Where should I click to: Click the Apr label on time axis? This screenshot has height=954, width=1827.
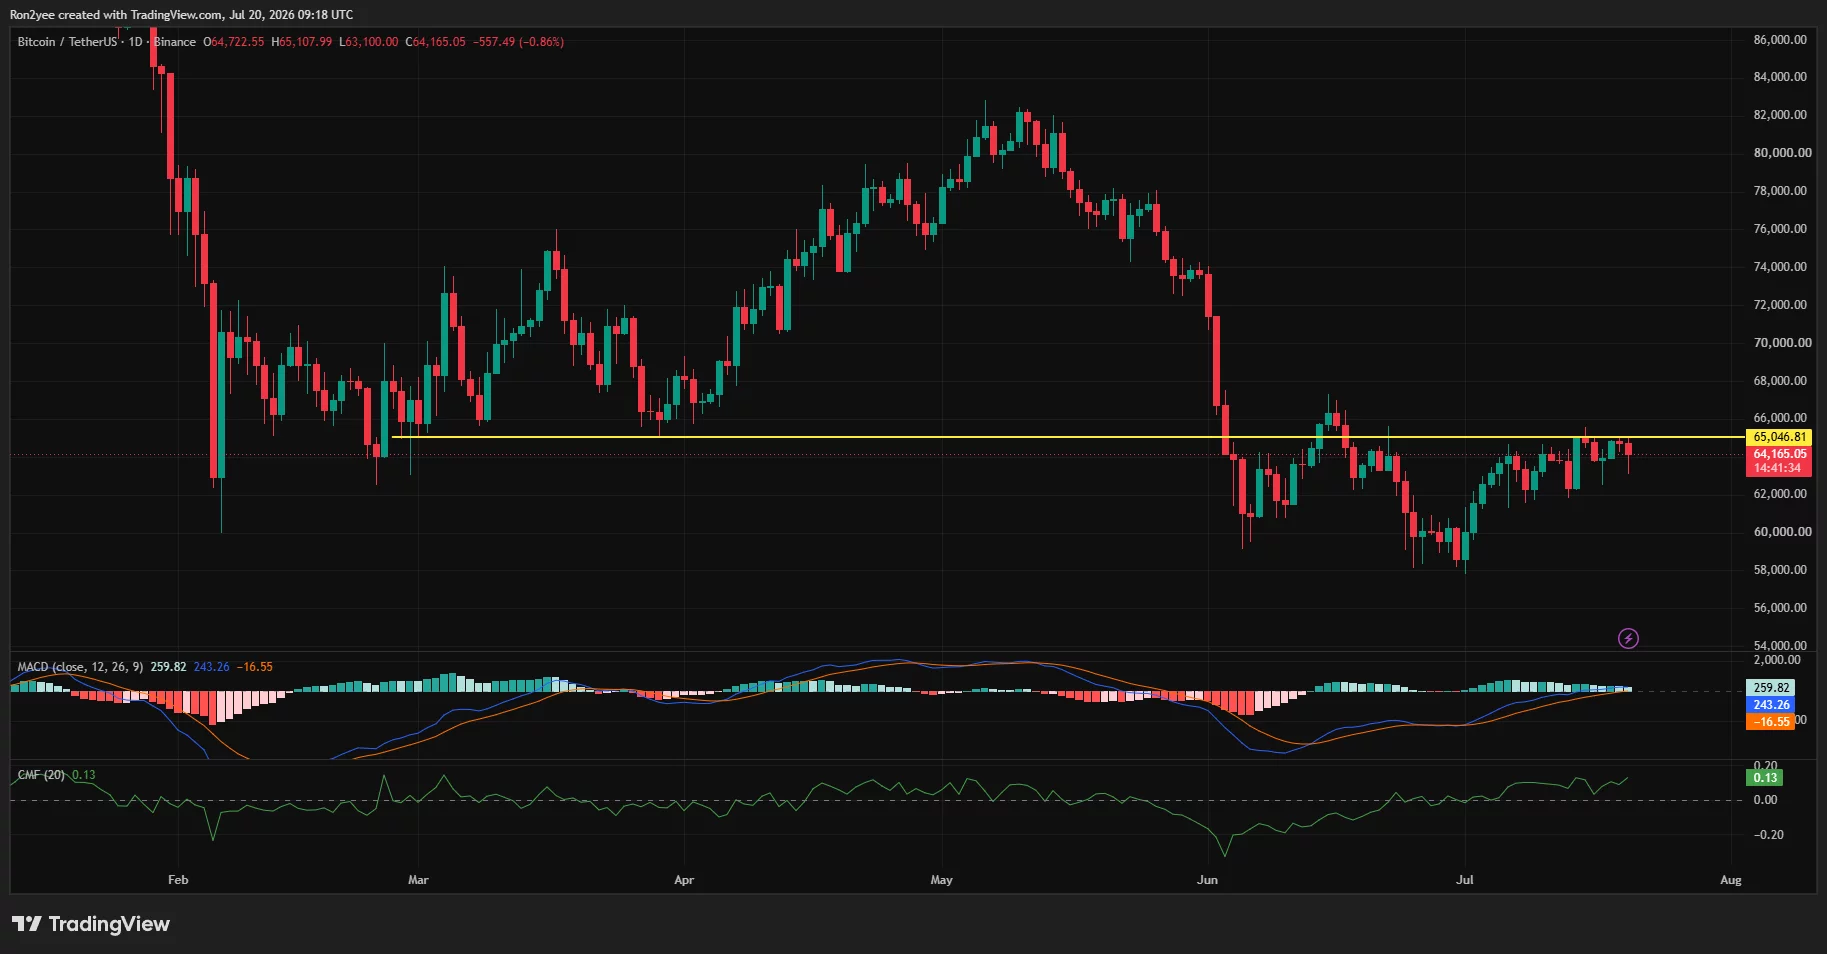pos(684,880)
